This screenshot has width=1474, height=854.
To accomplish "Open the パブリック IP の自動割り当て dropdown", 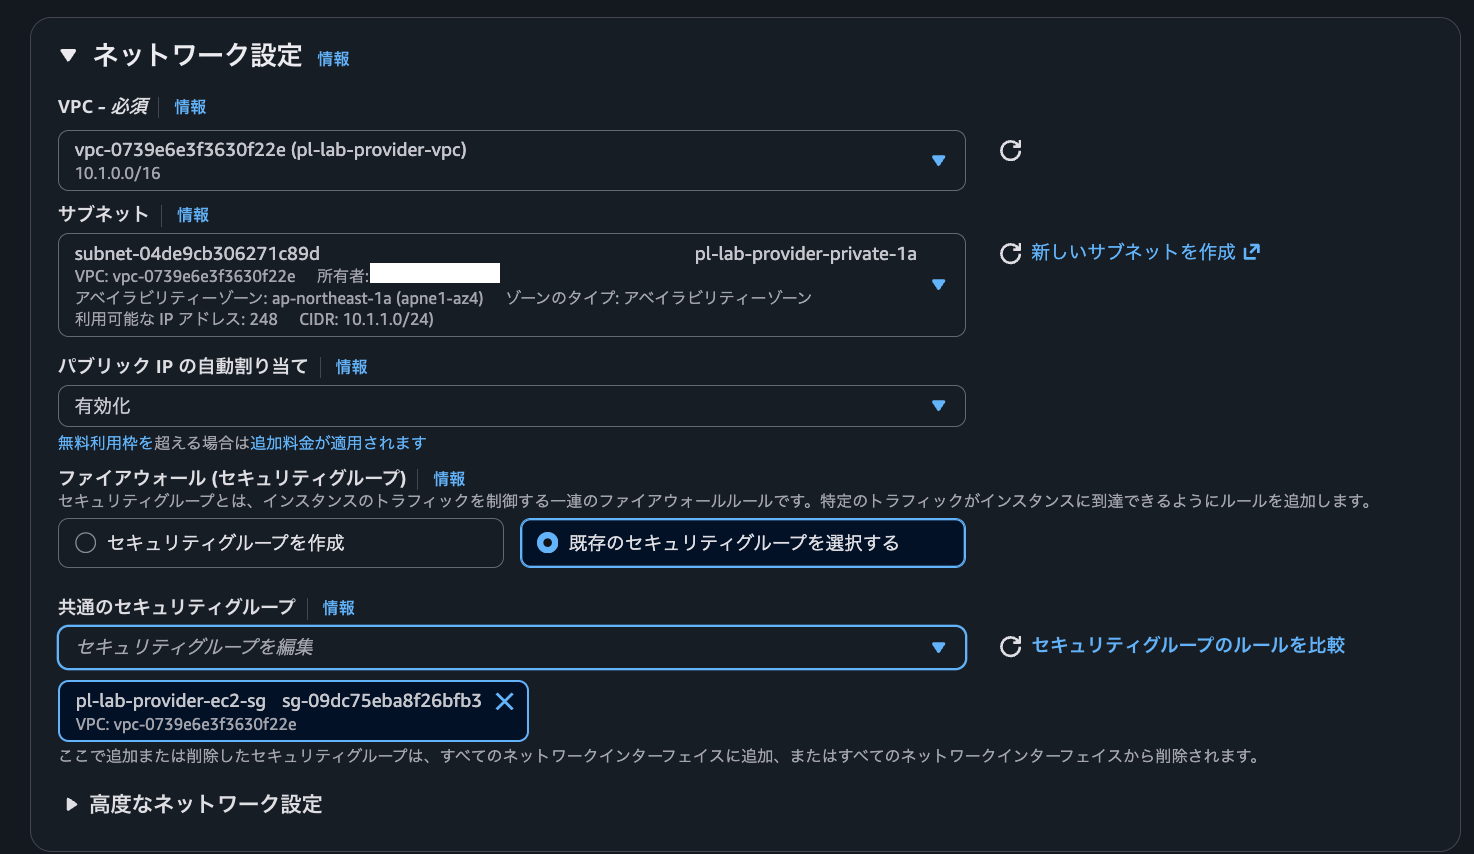I will click(x=938, y=405).
